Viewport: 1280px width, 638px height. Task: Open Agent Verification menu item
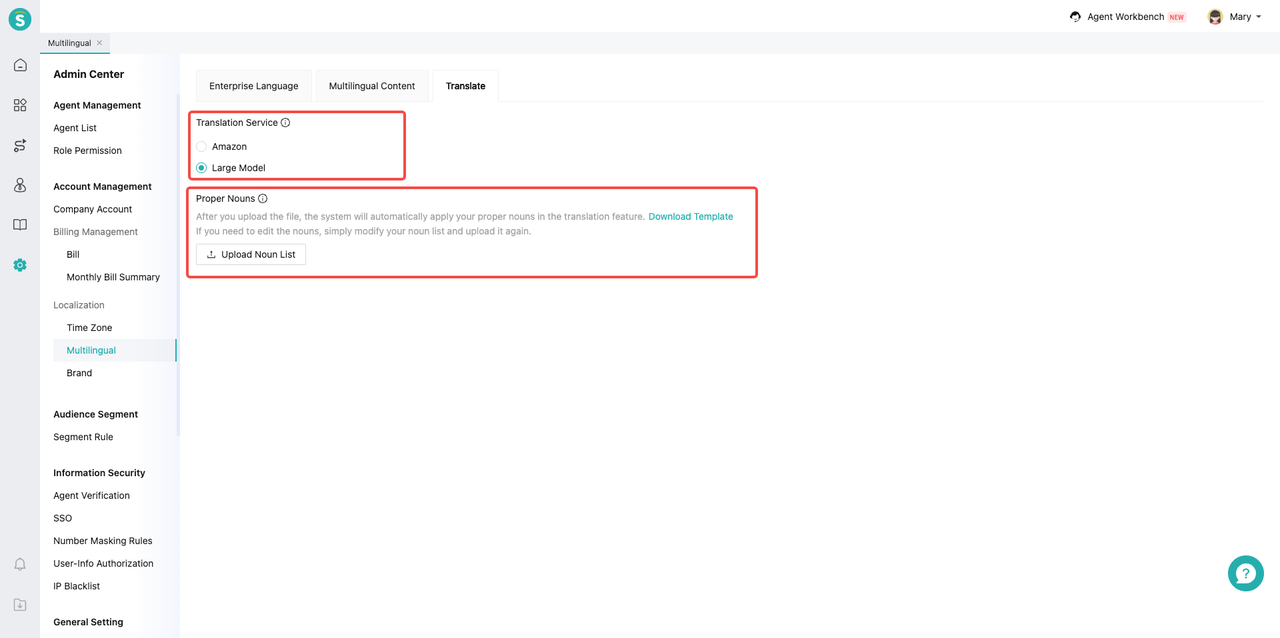point(92,496)
